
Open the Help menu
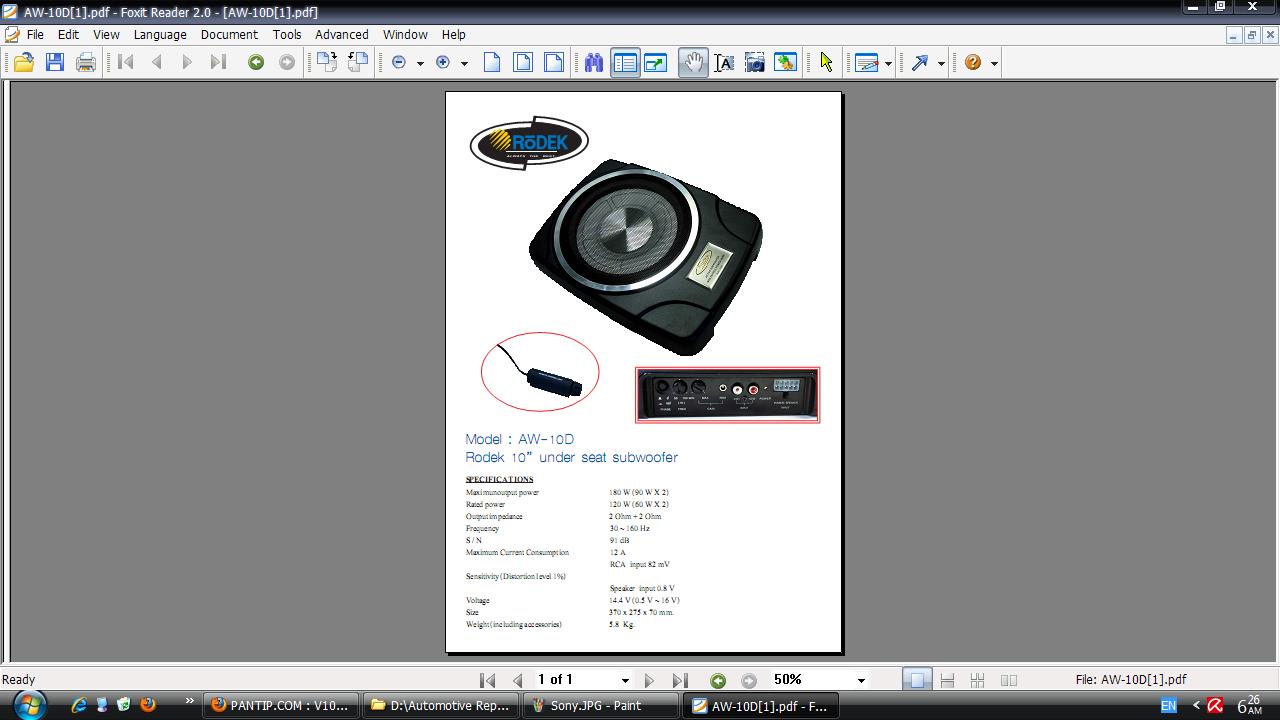[x=454, y=34]
